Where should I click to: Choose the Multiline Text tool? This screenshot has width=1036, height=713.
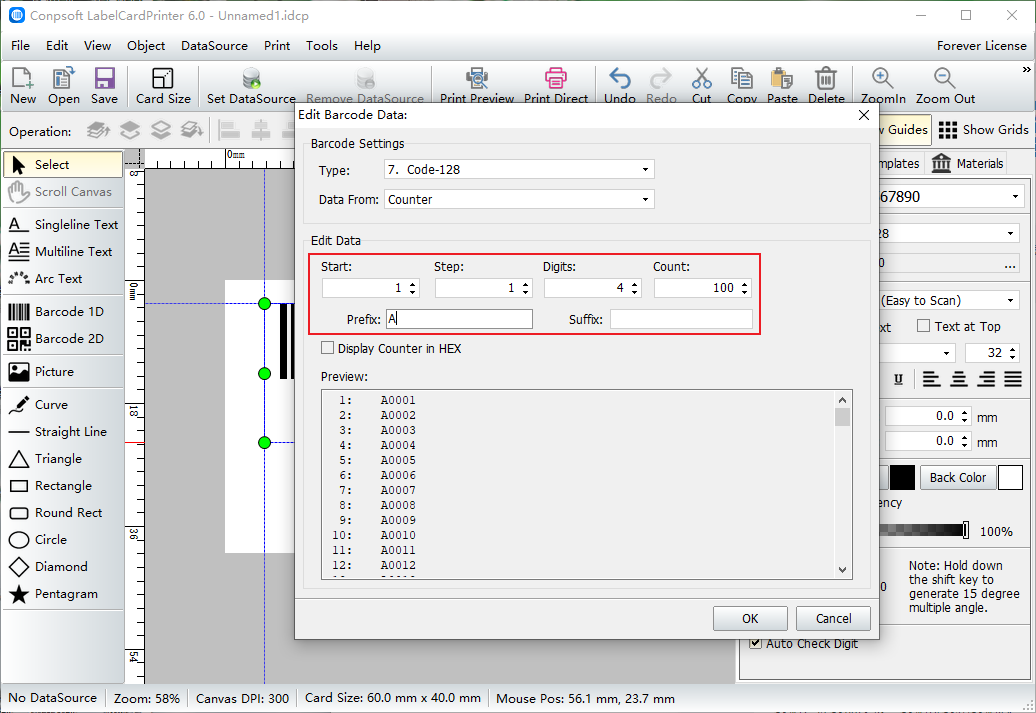click(x=63, y=252)
